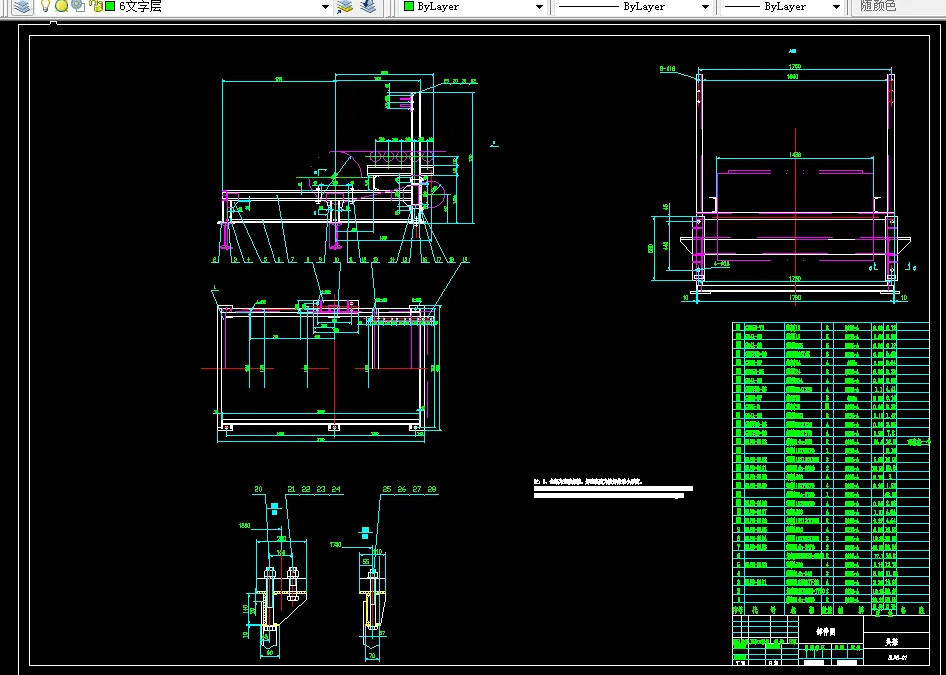Open the ByLayer lineweight dropdown

tap(835, 7)
